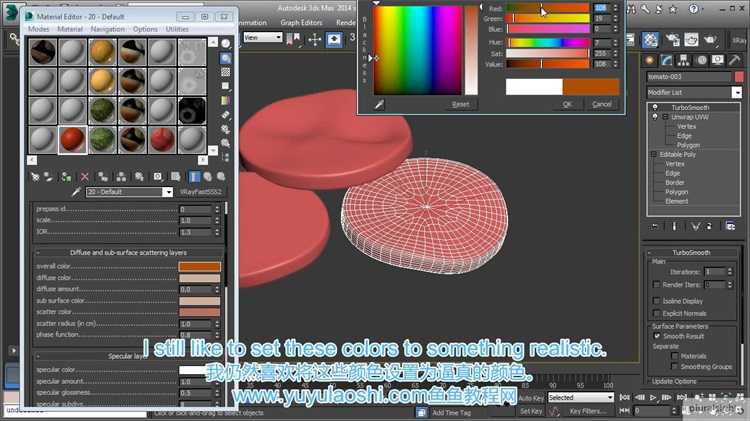Screen dimensions: 750x421
Task: Click Sample Type sphere icon in Material Editor
Action: (x=226, y=44)
